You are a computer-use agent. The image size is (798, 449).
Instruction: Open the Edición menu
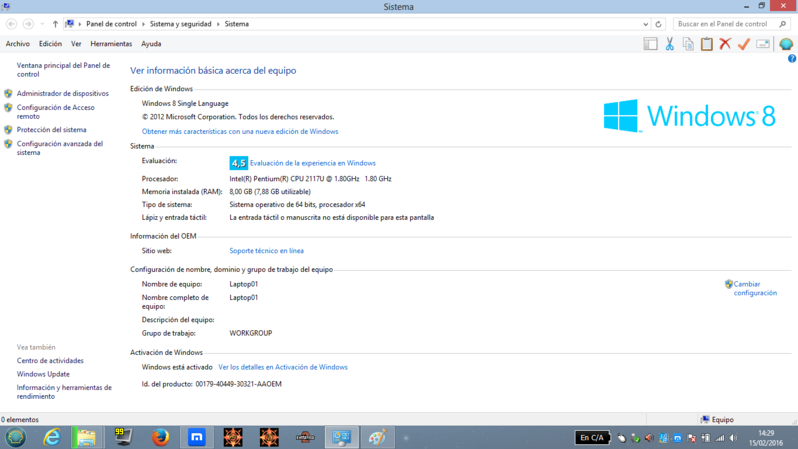(x=50, y=44)
